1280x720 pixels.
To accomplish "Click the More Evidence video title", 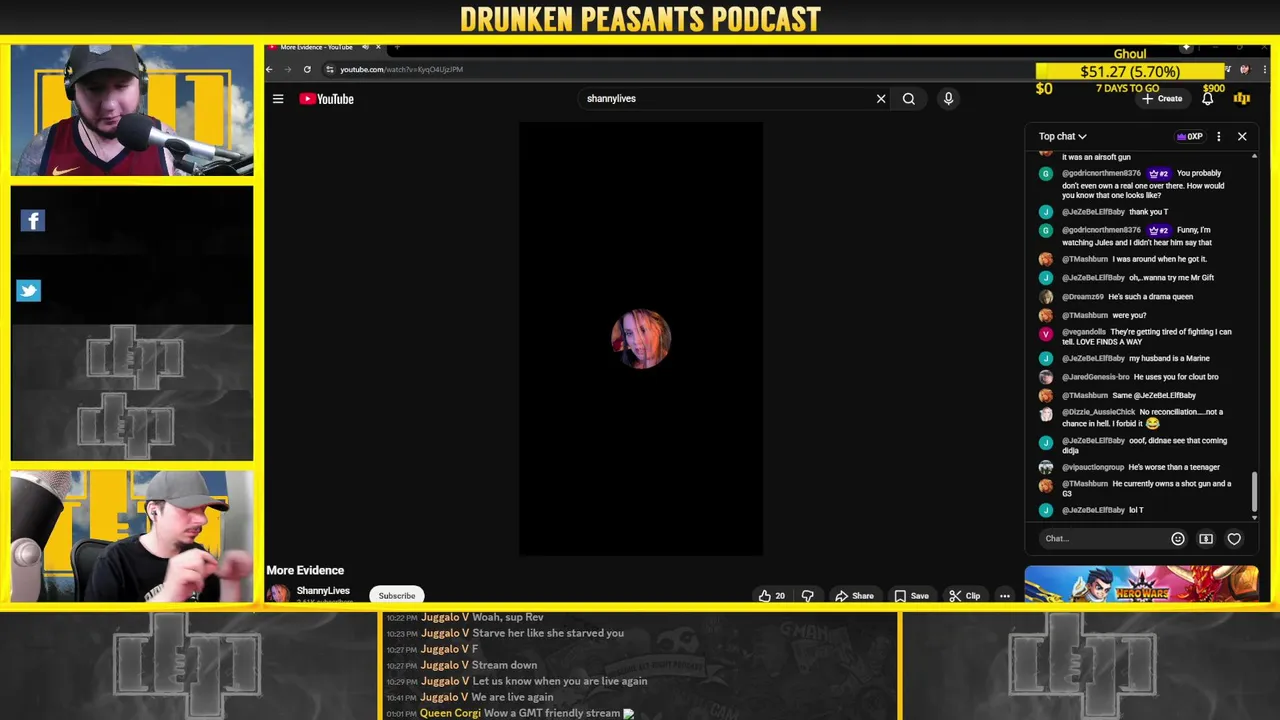I will point(305,570).
